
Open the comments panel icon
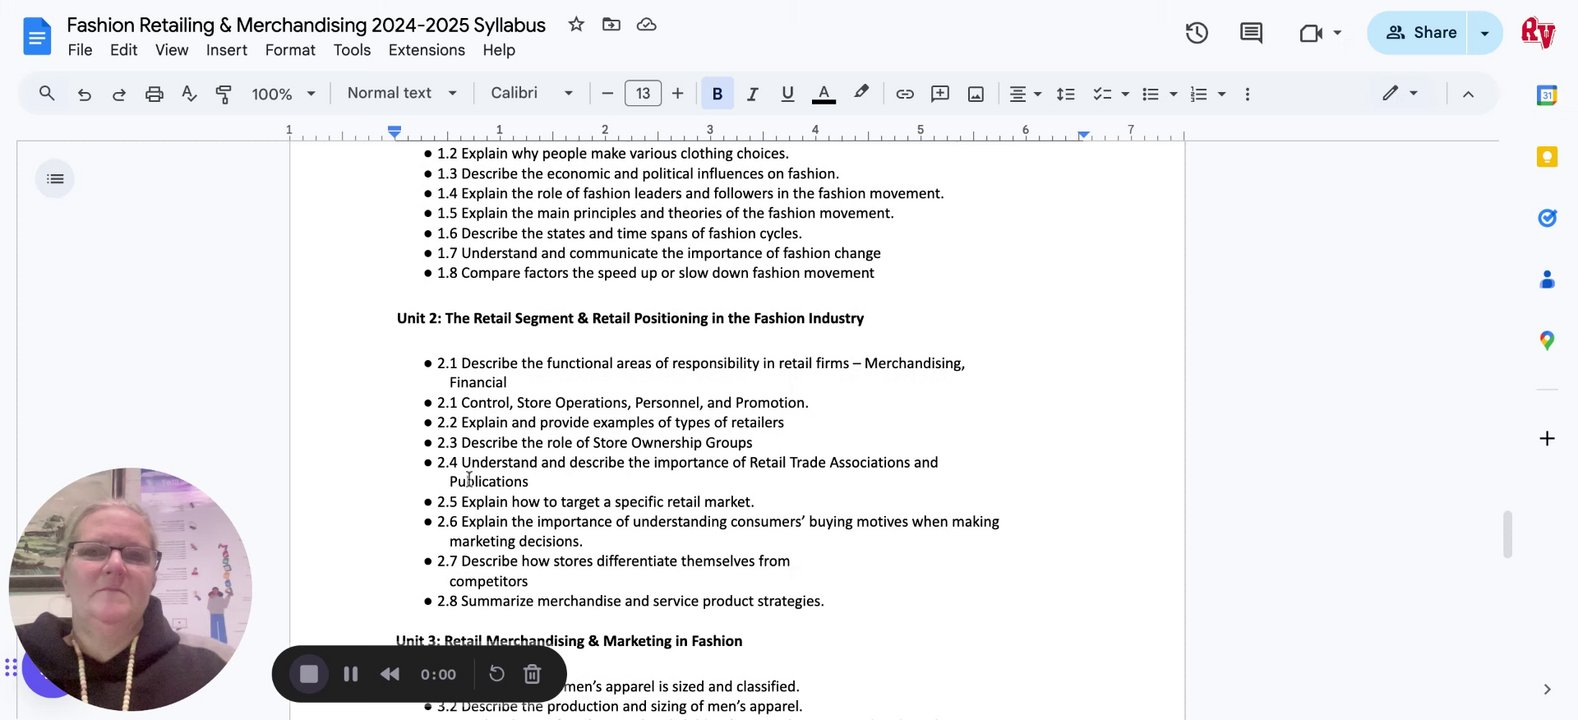click(x=1251, y=33)
